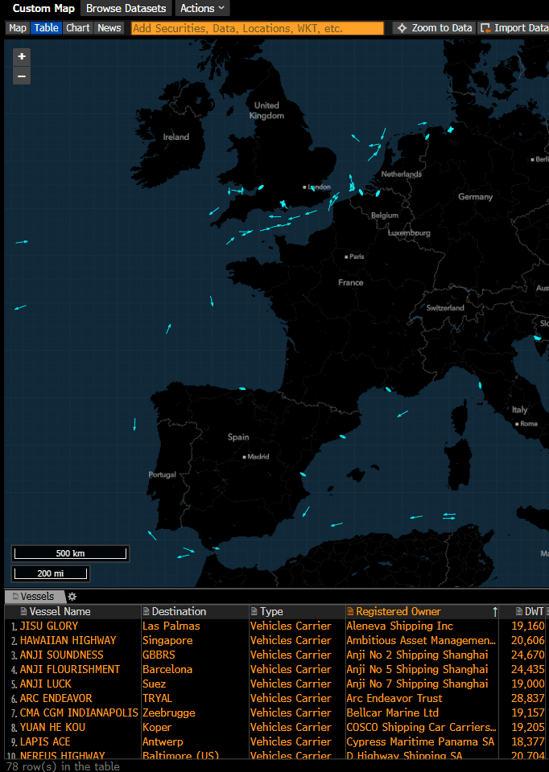The height and width of the screenshot is (772, 549).
Task: Click owner Arc Endeavor Trust
Action: coord(394,699)
